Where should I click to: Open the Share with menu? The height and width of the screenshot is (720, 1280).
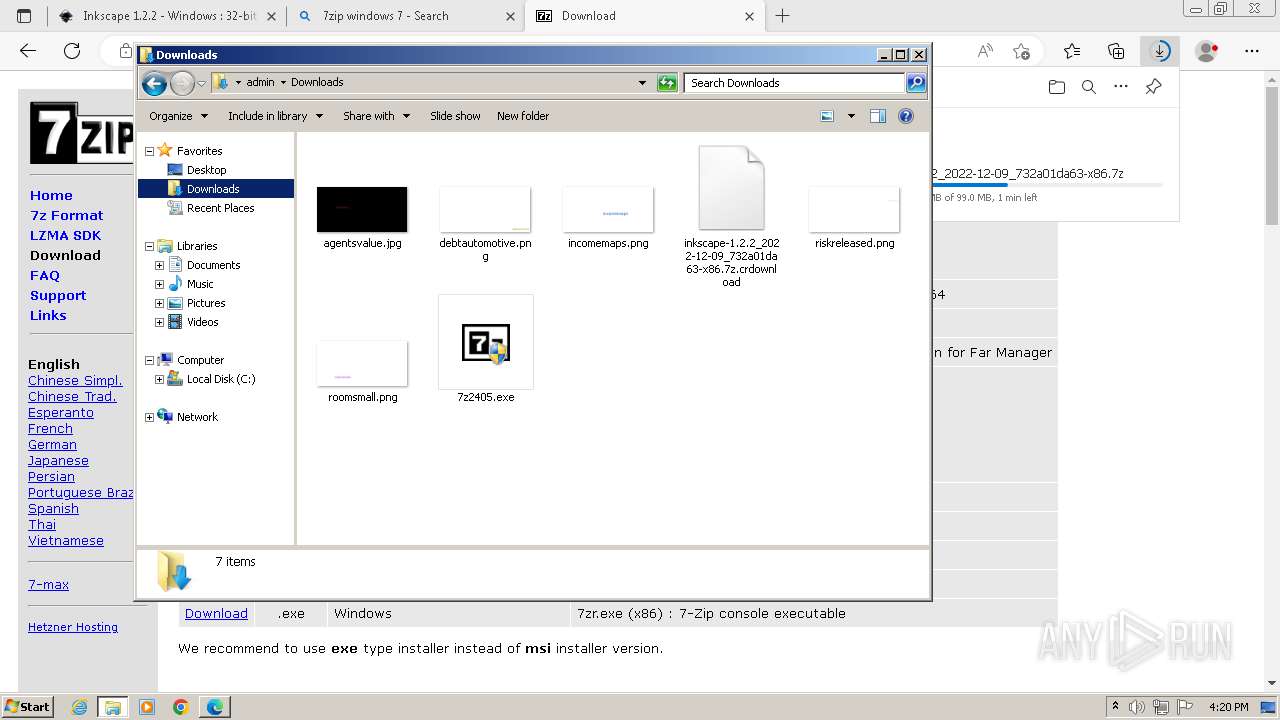click(376, 116)
